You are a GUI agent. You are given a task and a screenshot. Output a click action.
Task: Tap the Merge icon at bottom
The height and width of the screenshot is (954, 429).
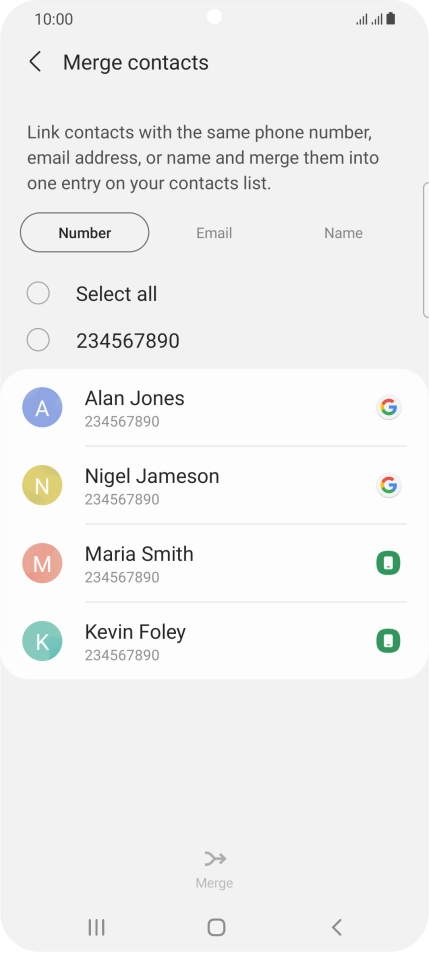[215, 858]
